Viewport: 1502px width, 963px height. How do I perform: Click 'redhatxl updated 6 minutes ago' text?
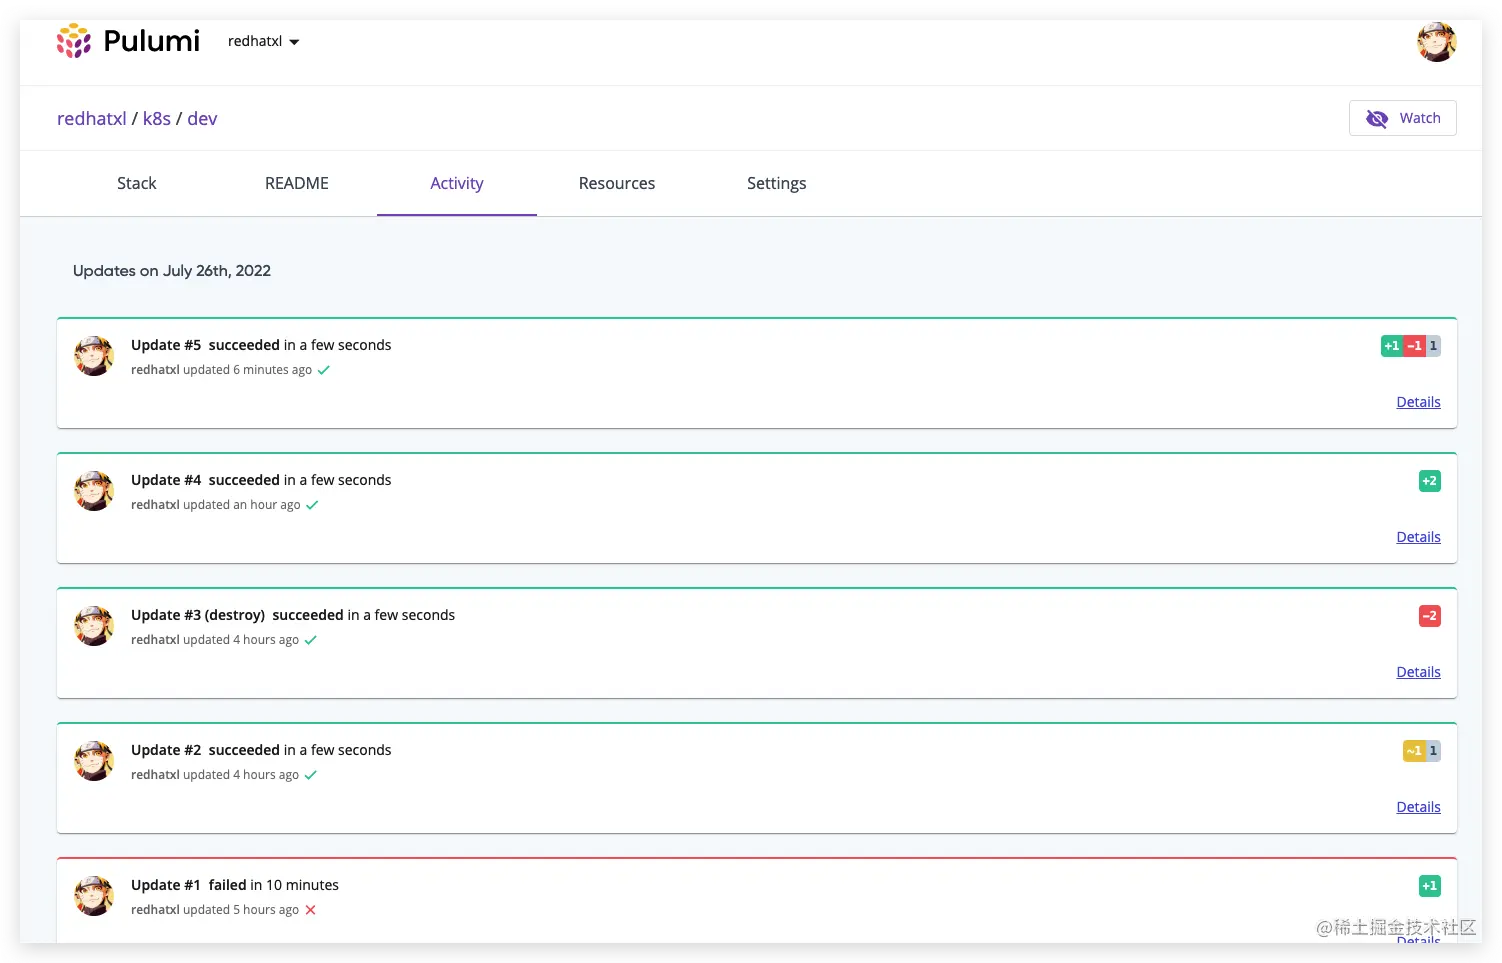tap(221, 370)
